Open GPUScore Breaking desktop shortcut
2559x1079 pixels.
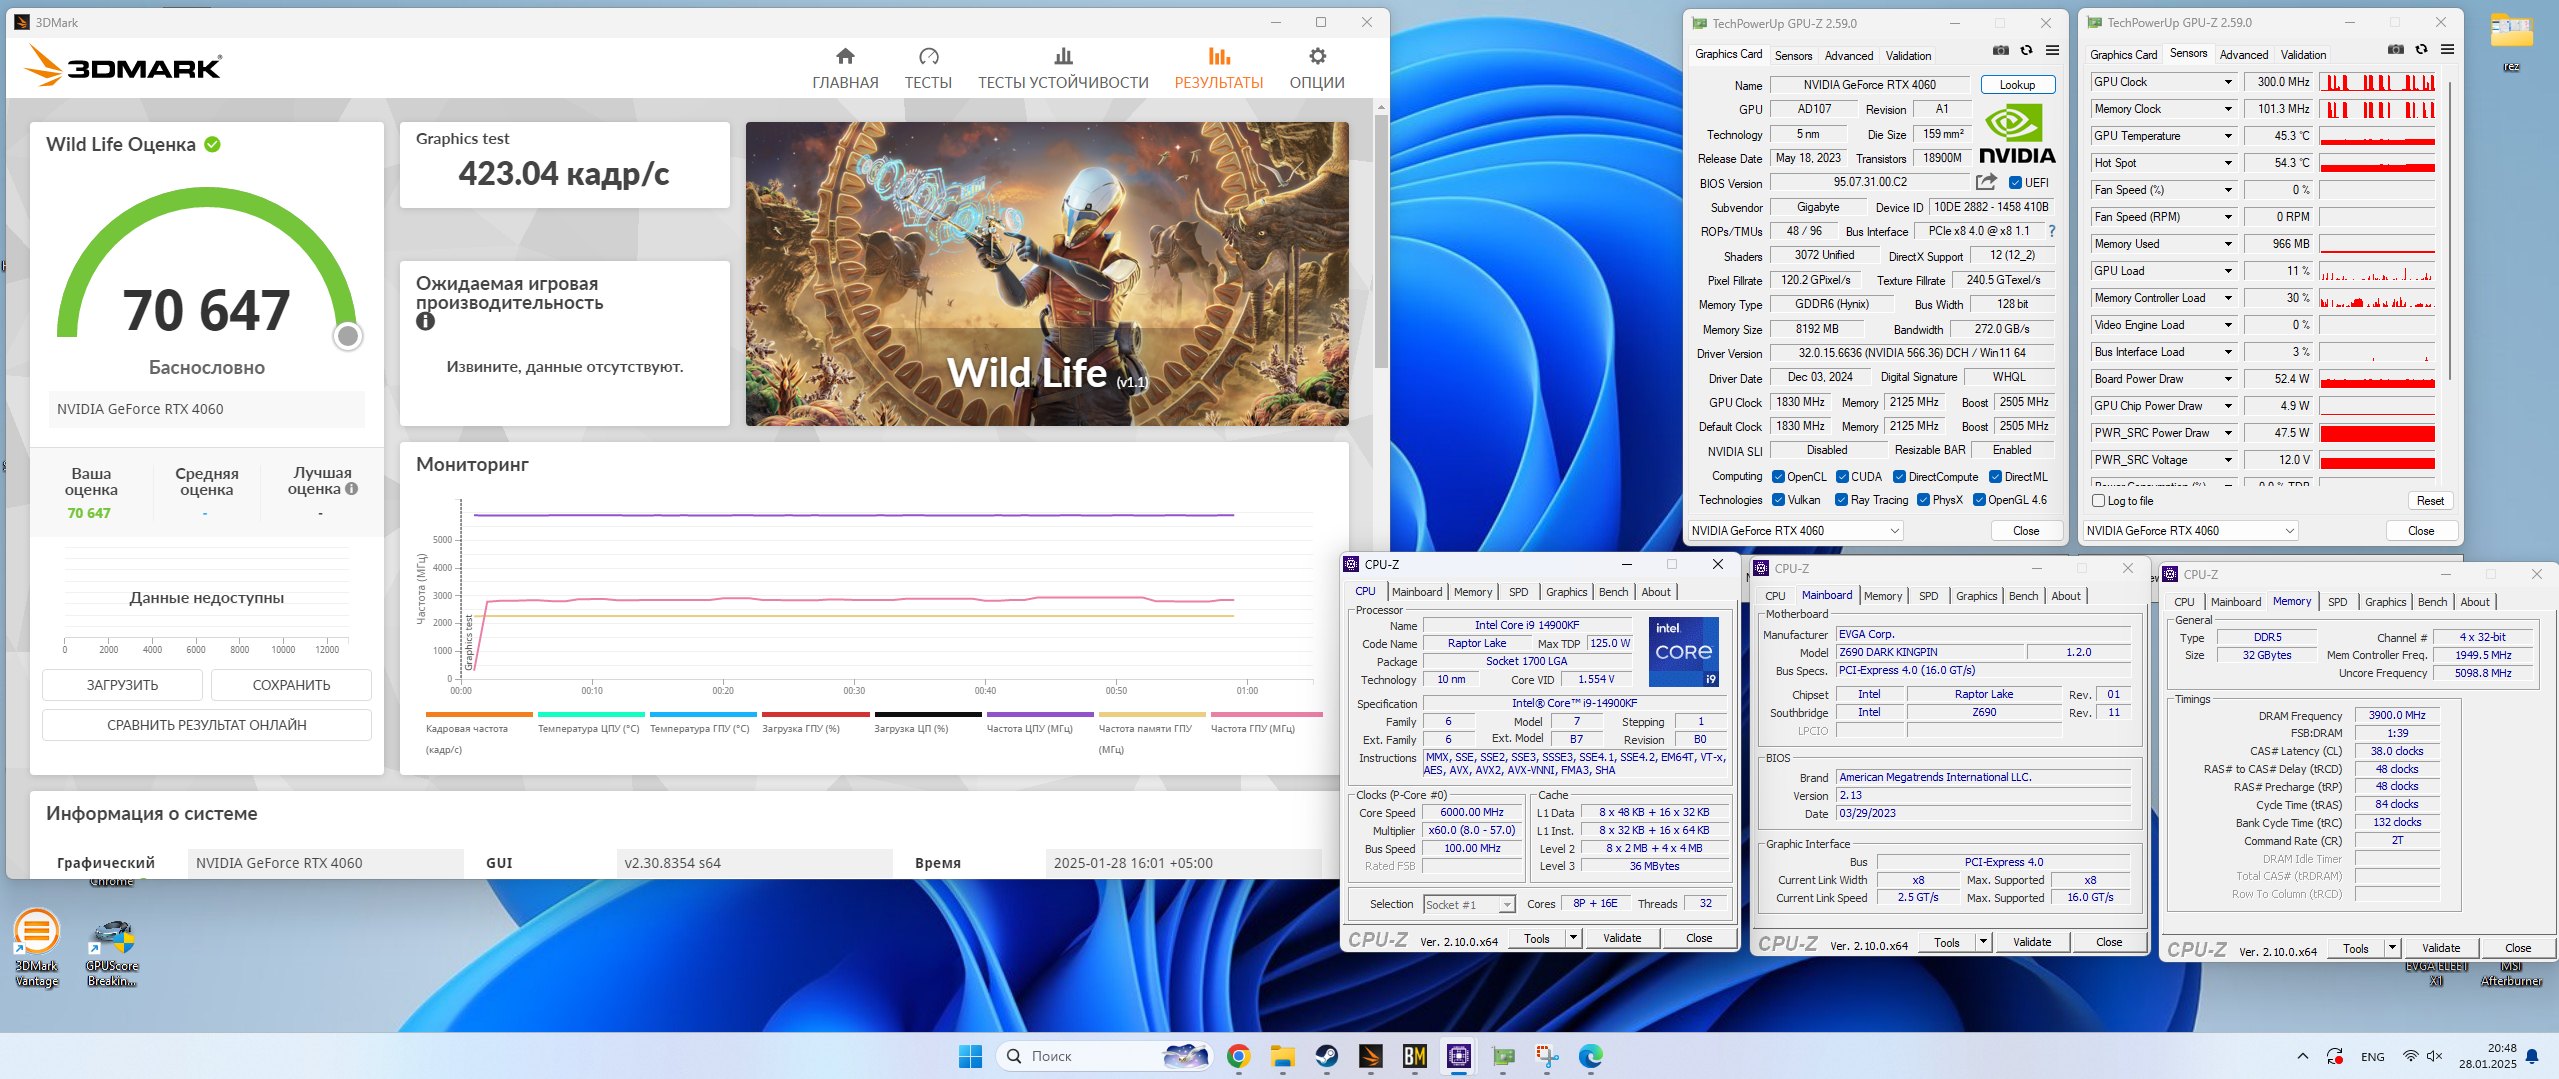click(x=112, y=952)
